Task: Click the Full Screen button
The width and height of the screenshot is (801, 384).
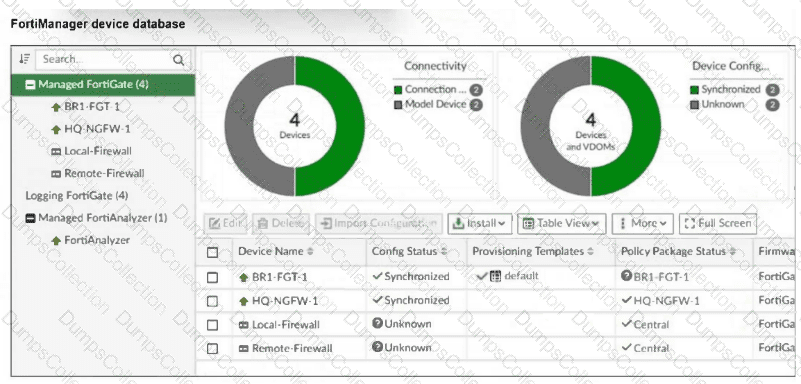Action: click(718, 224)
